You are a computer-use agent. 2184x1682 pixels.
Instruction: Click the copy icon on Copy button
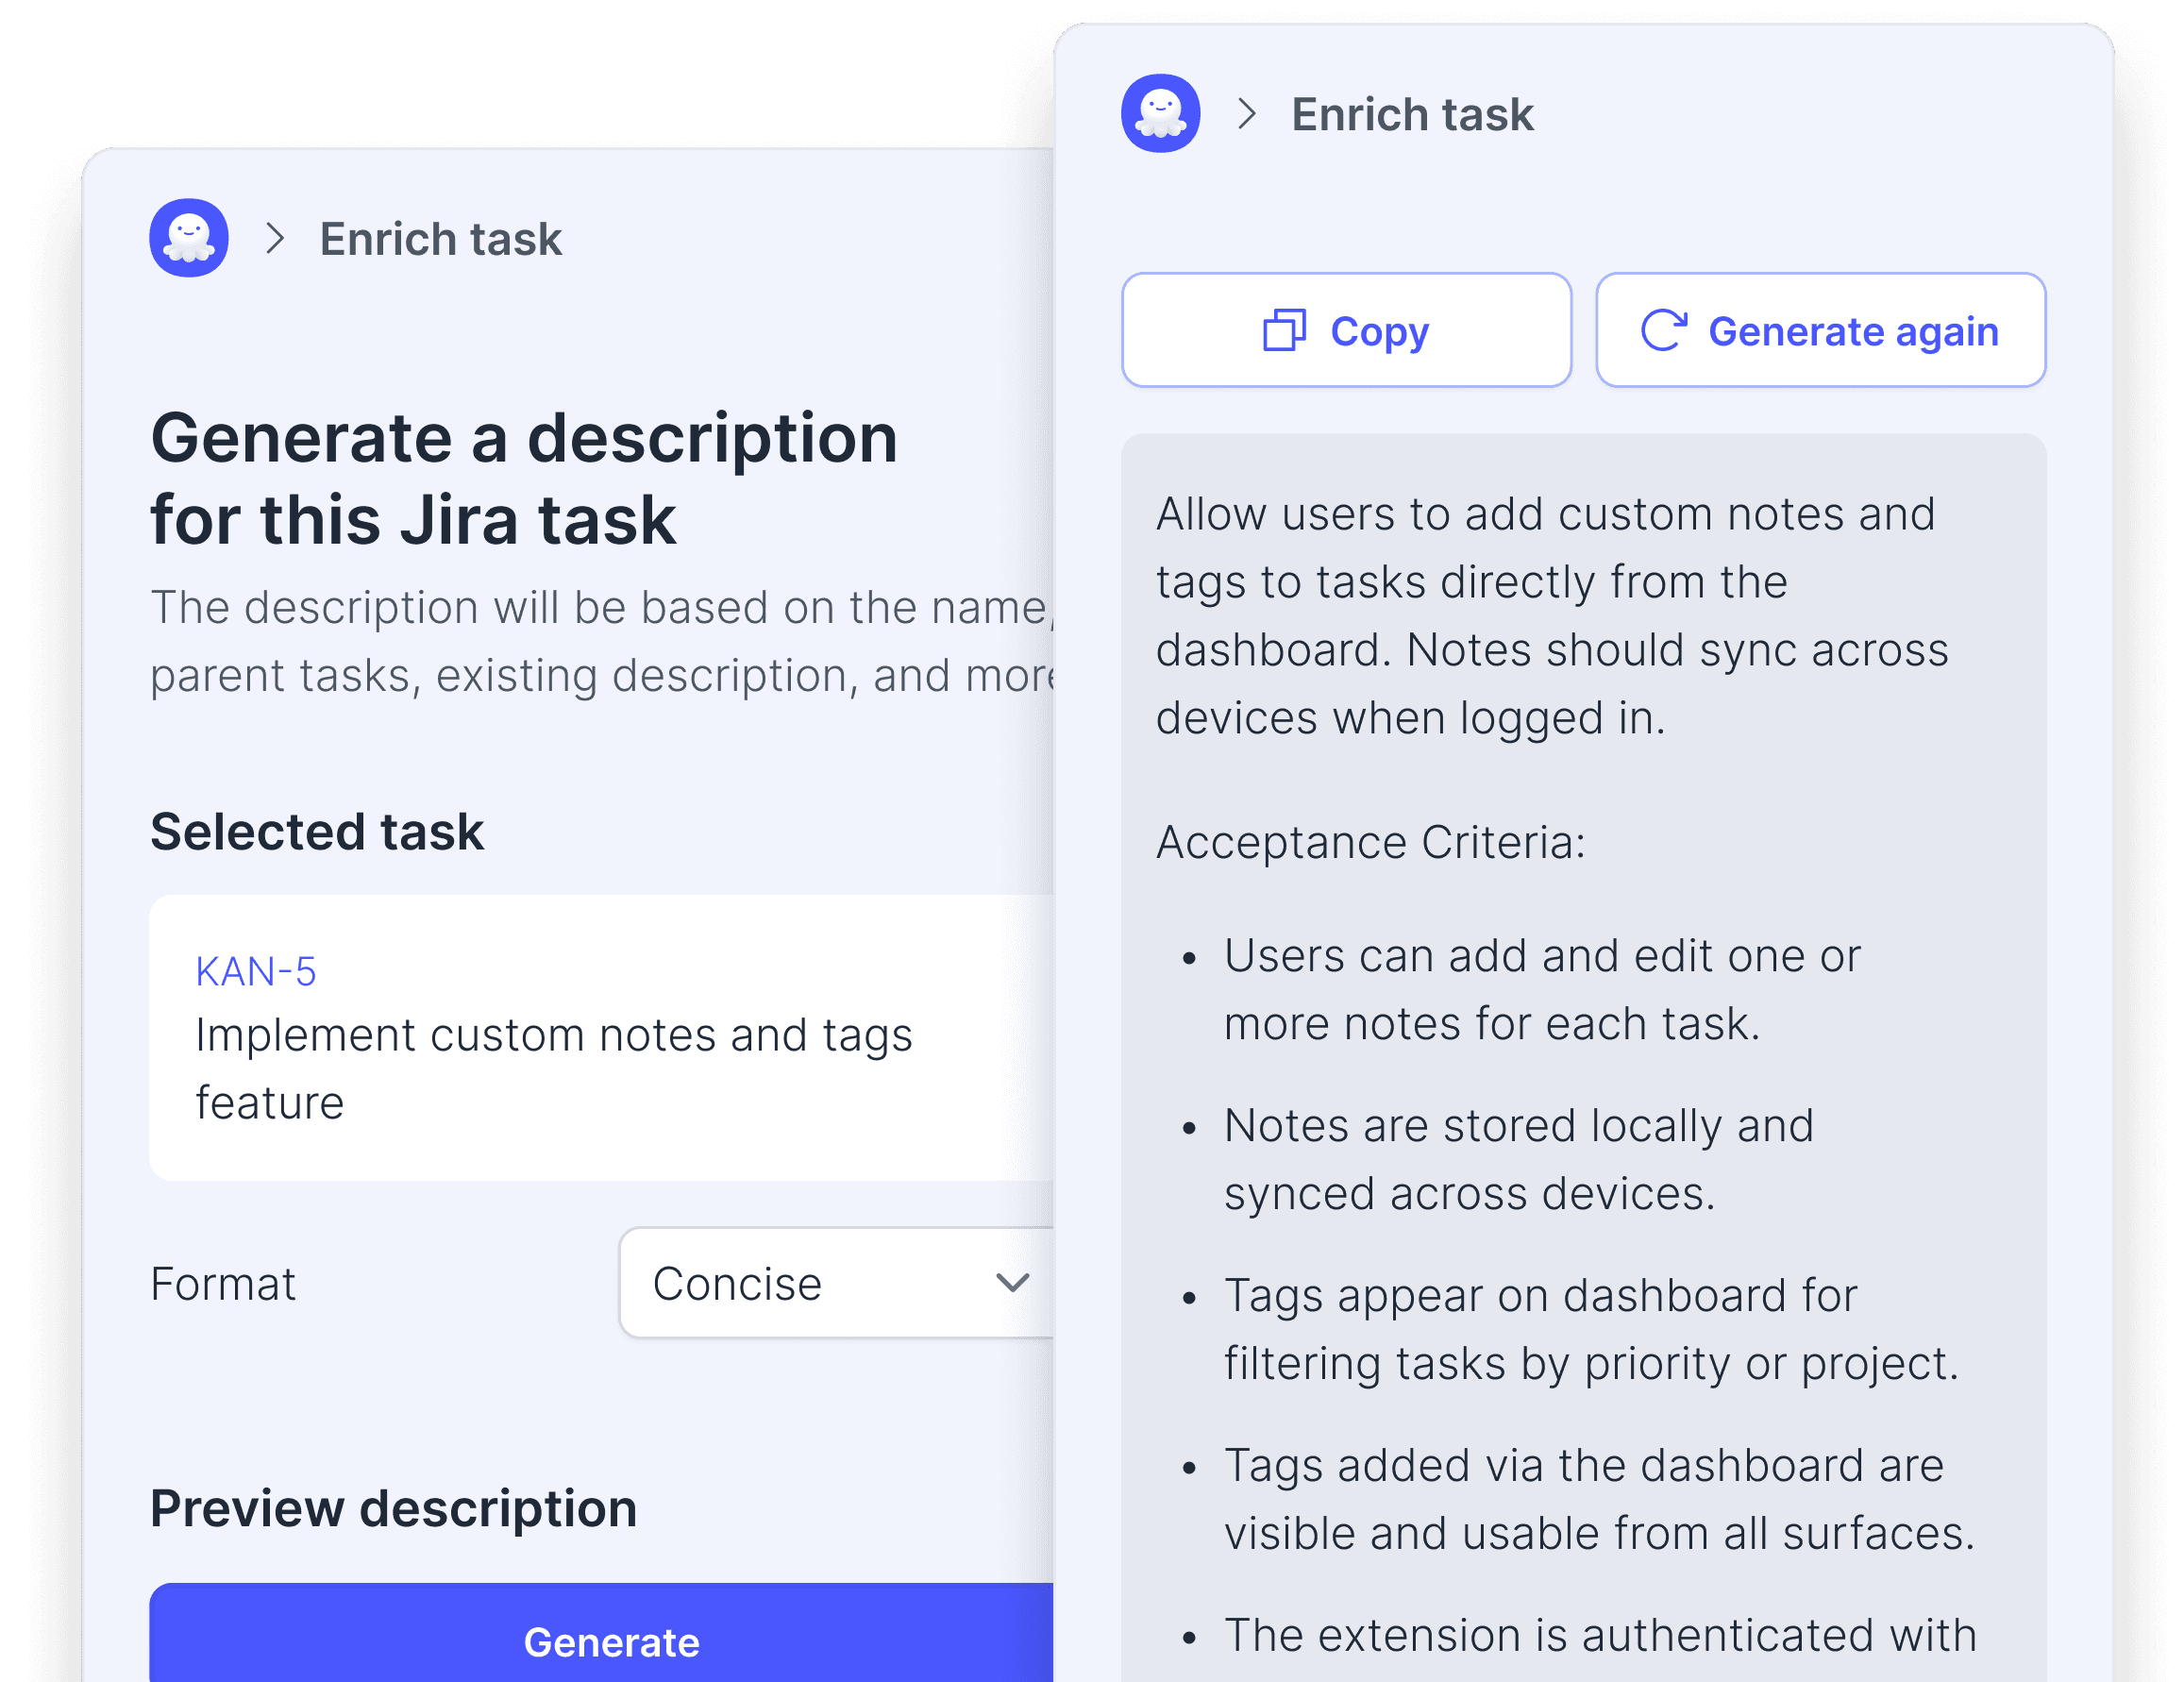[1284, 330]
